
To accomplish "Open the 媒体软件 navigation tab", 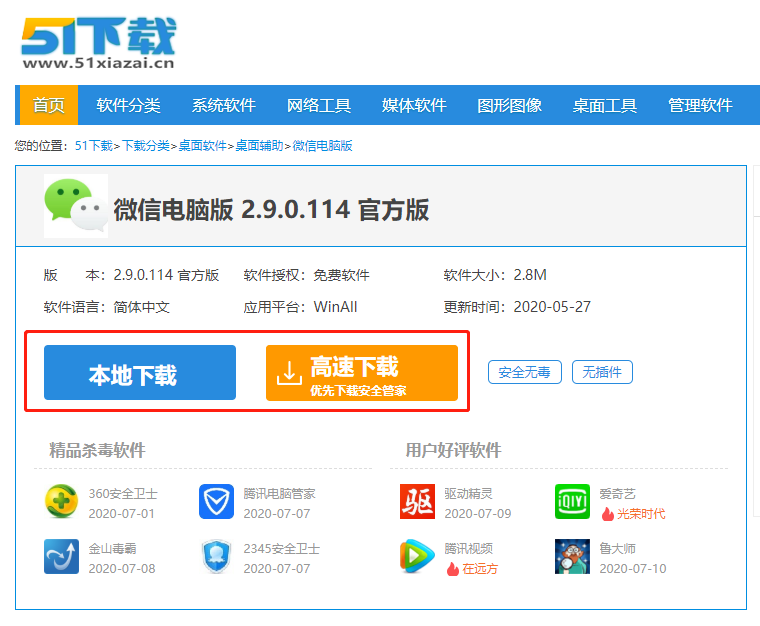I will 414,105.
